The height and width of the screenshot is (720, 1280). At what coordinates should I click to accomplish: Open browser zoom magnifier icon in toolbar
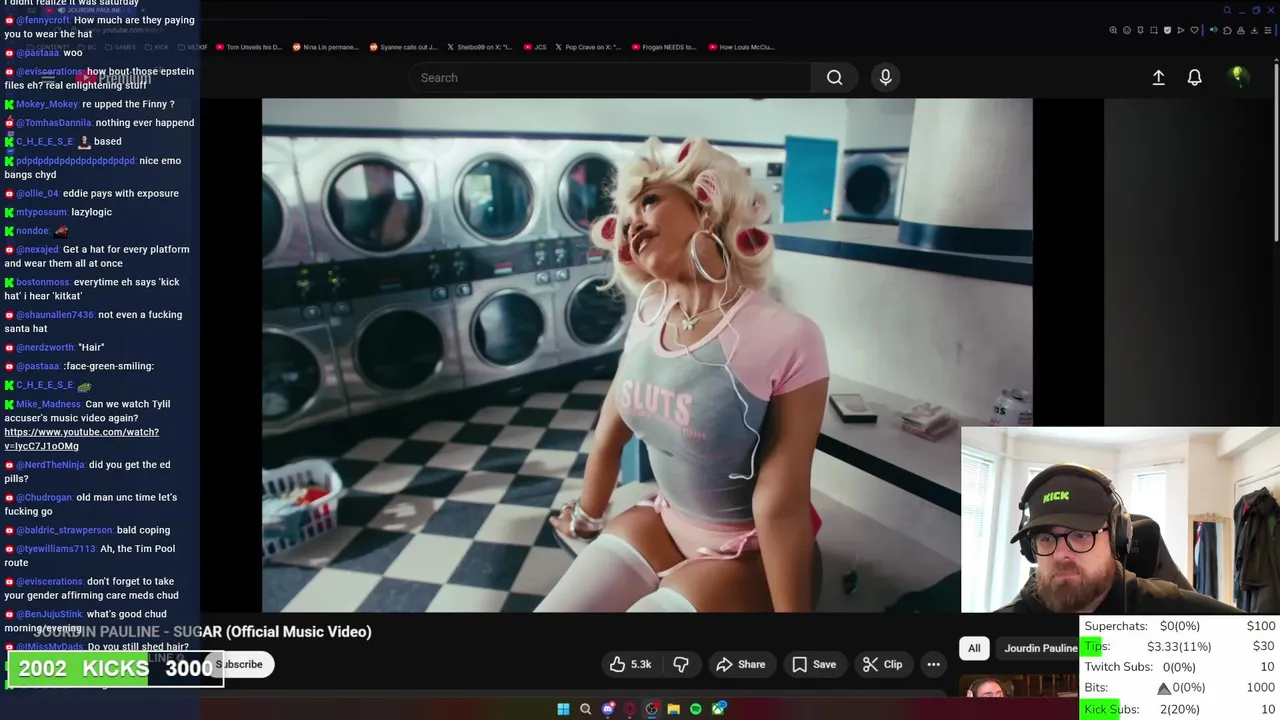pyautogui.click(x=1113, y=30)
